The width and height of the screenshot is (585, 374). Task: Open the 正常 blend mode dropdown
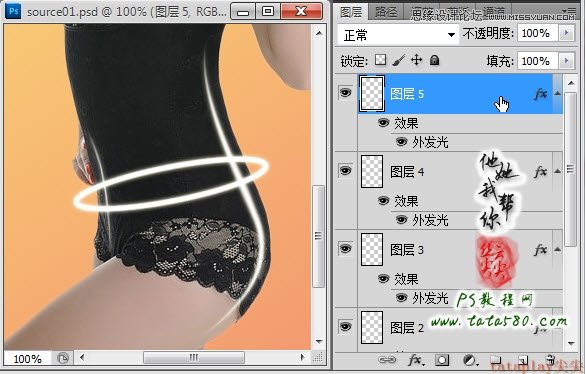[398, 35]
